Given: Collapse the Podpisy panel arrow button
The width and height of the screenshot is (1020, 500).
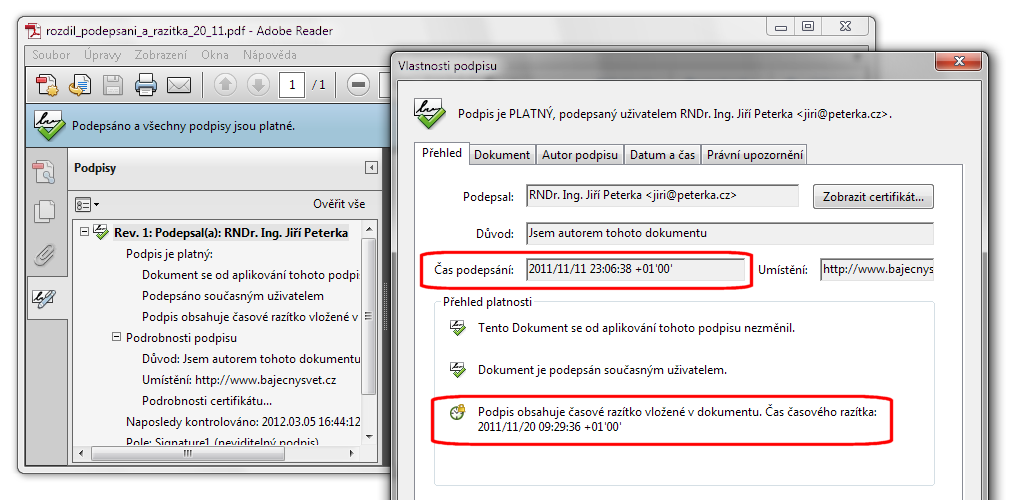Looking at the screenshot, I should 371,168.
